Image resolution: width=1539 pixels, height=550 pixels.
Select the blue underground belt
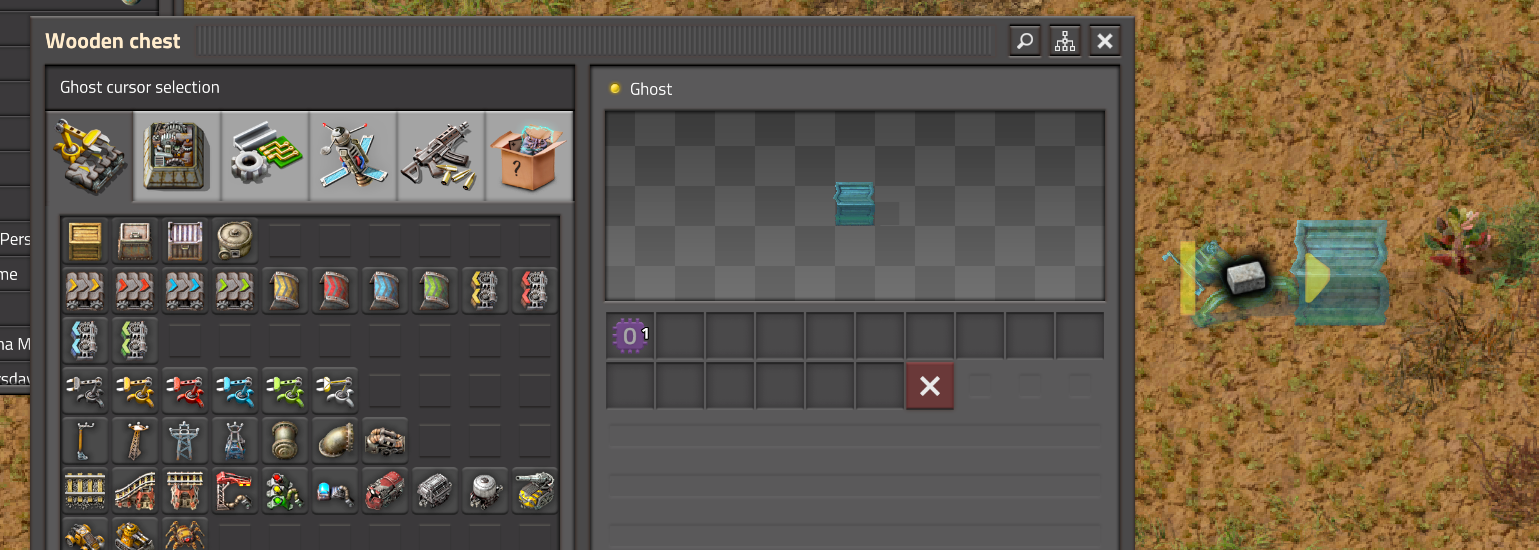(385, 291)
